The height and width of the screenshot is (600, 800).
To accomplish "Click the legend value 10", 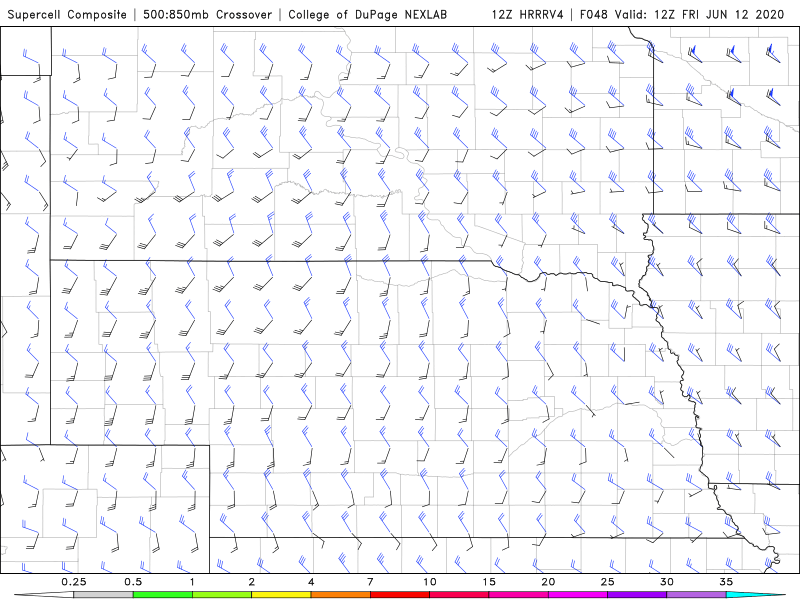I will (x=430, y=582).
